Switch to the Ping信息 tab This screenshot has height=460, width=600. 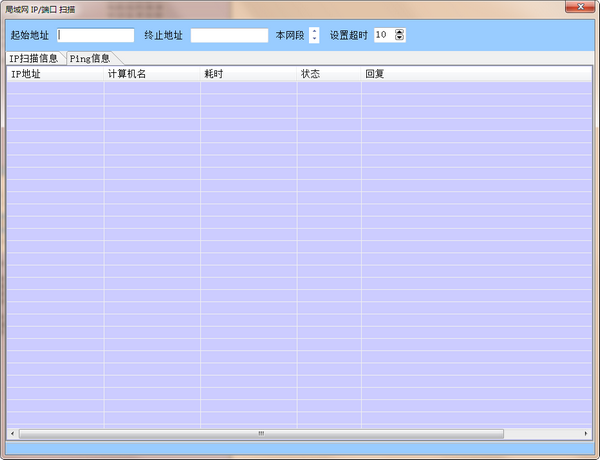click(90, 58)
